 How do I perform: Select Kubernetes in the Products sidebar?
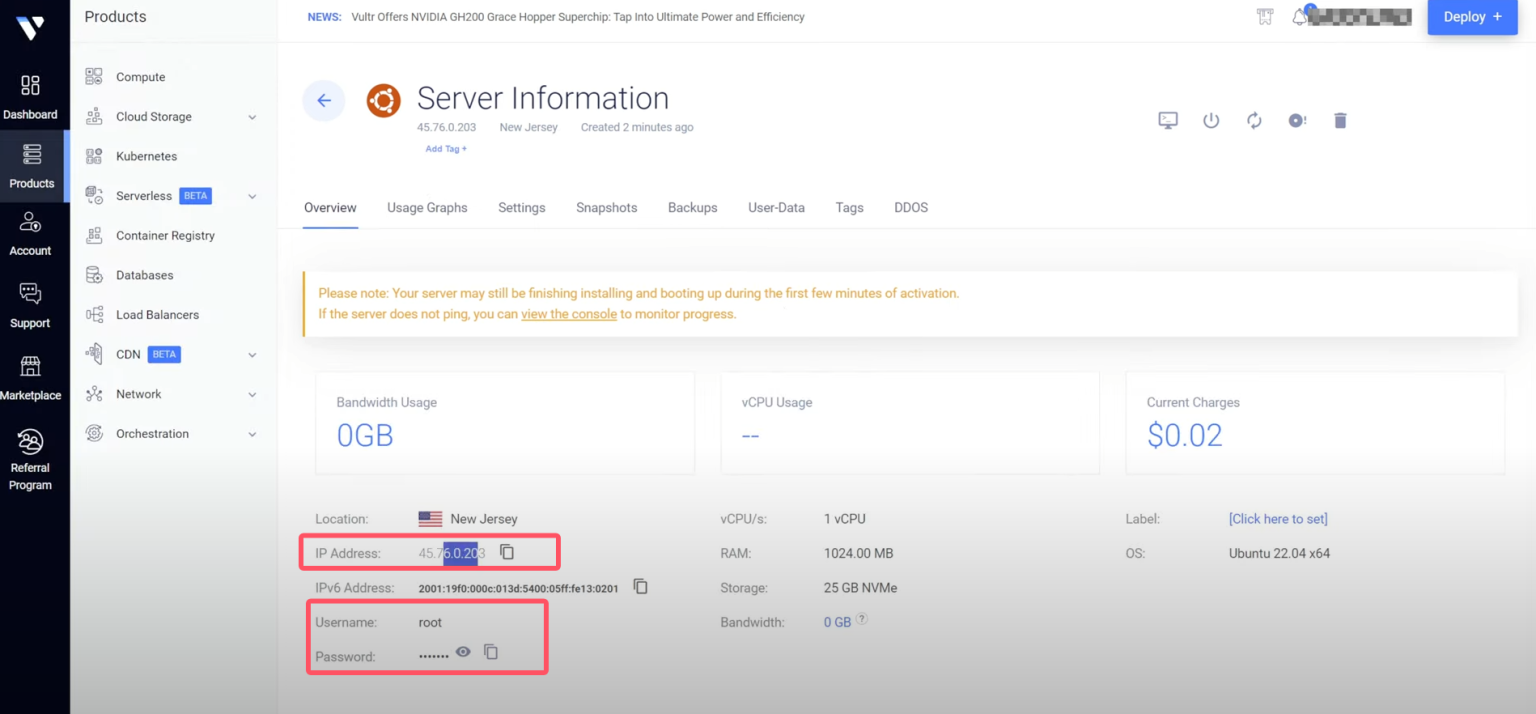point(146,157)
